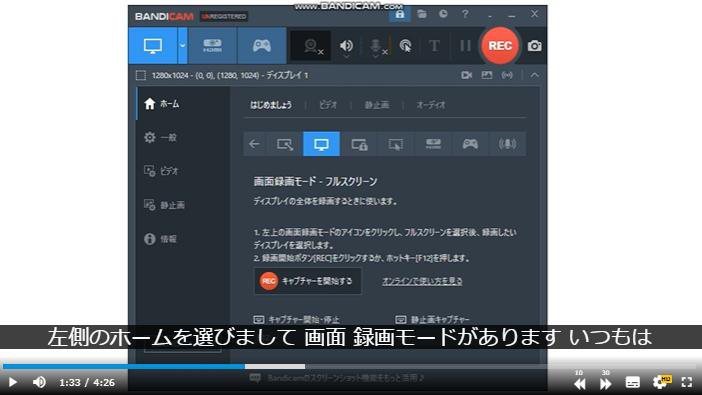The image size is (702, 395).
Task: Select monitor with lock mode in strip
Action: tap(359, 144)
